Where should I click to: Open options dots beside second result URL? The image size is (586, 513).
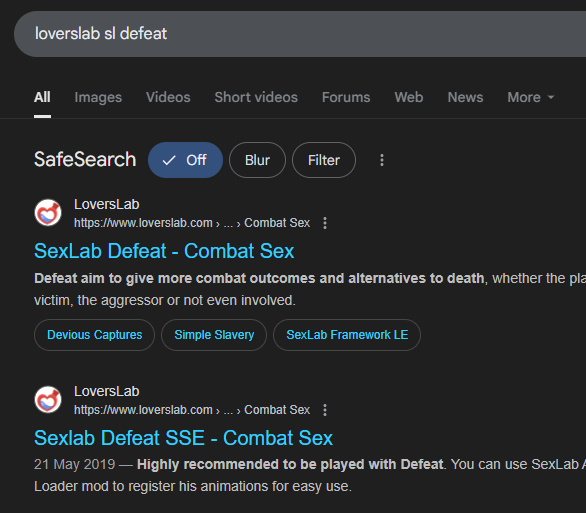pyautogui.click(x=325, y=410)
